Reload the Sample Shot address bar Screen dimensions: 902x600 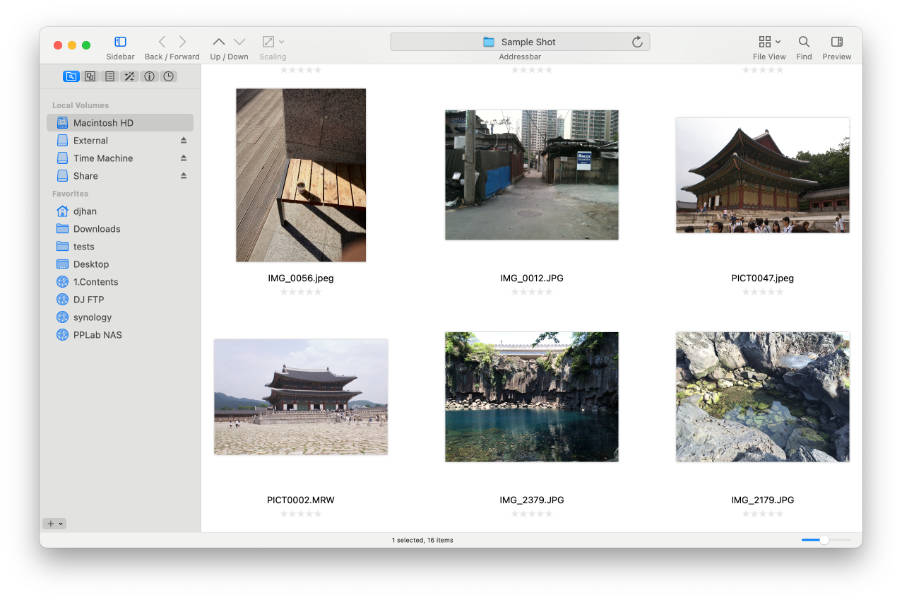point(637,42)
